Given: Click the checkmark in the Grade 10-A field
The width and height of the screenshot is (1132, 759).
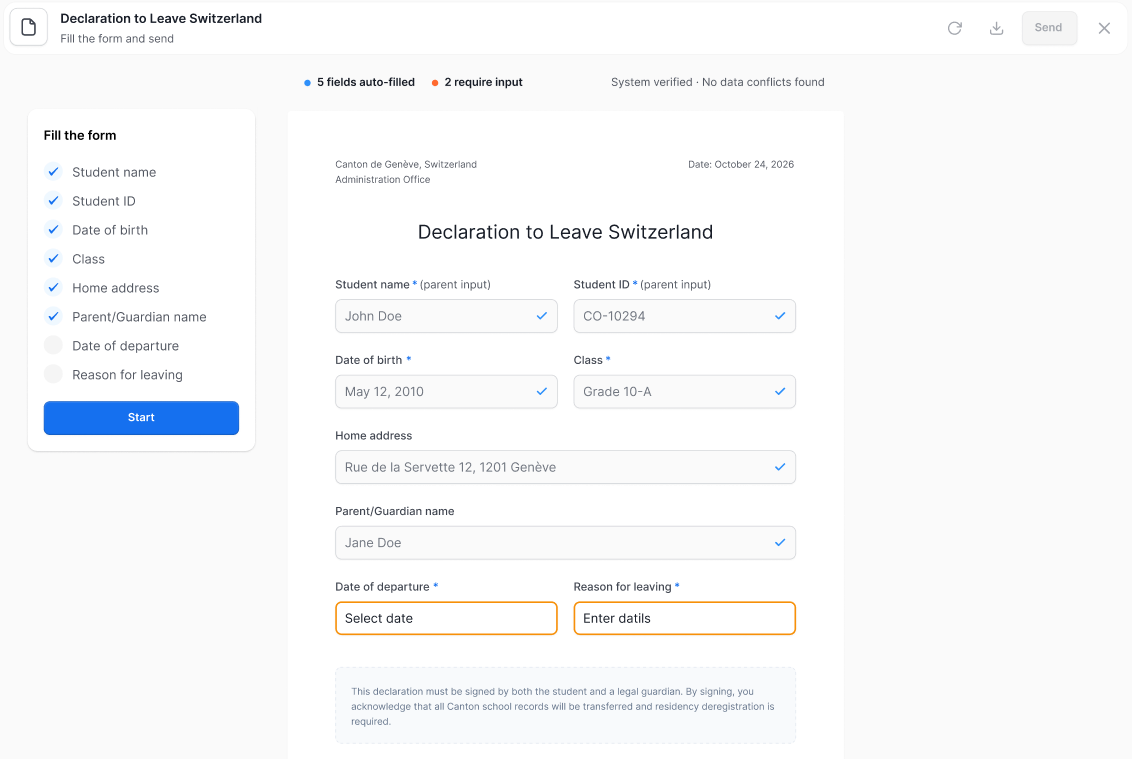Looking at the screenshot, I should pyautogui.click(x=780, y=391).
